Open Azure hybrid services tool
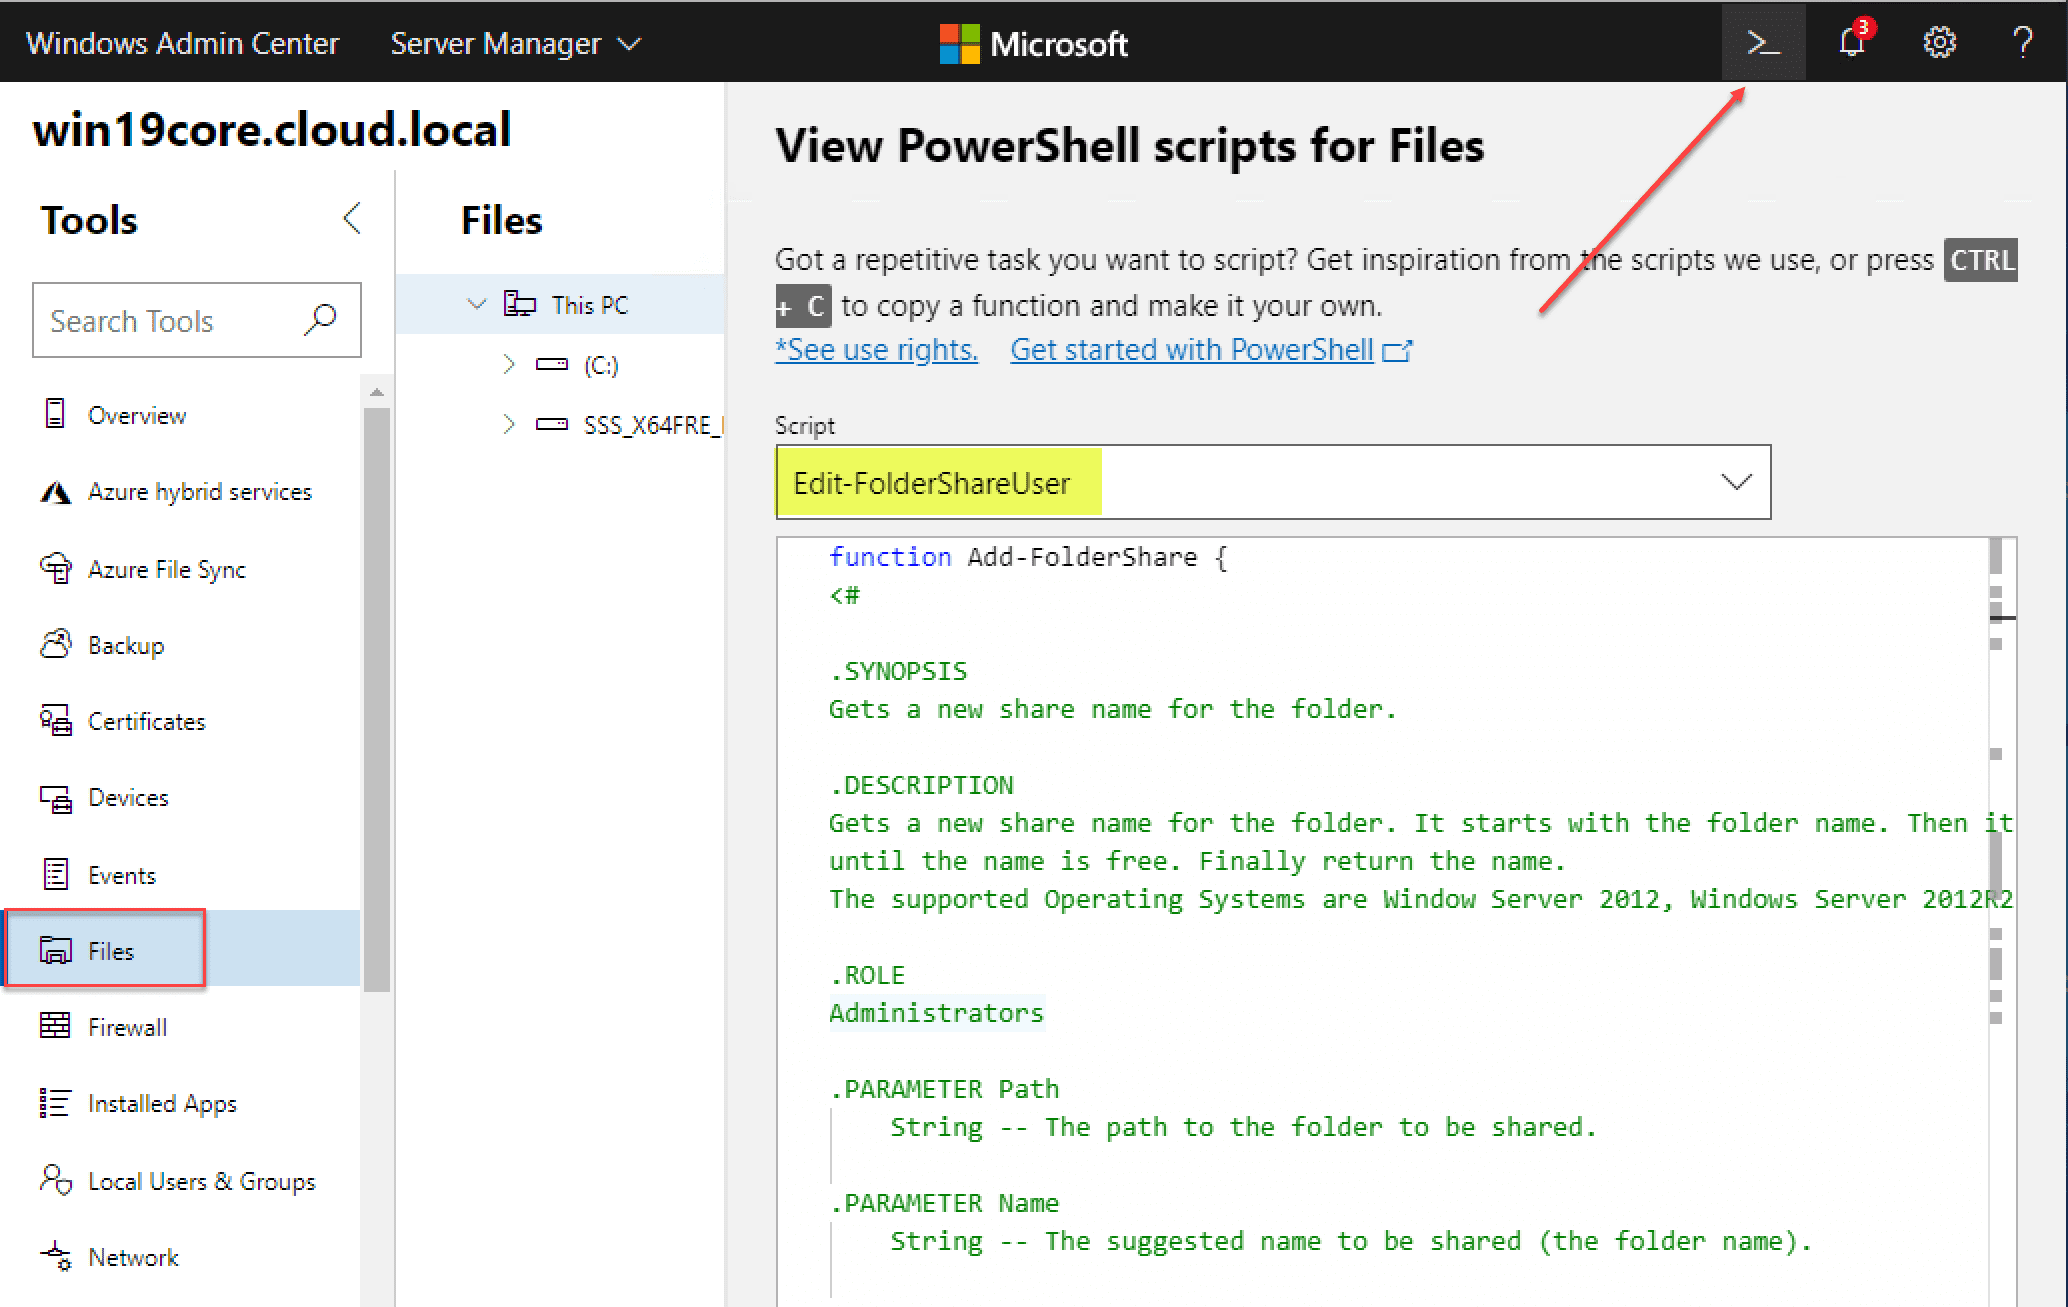 (199, 492)
